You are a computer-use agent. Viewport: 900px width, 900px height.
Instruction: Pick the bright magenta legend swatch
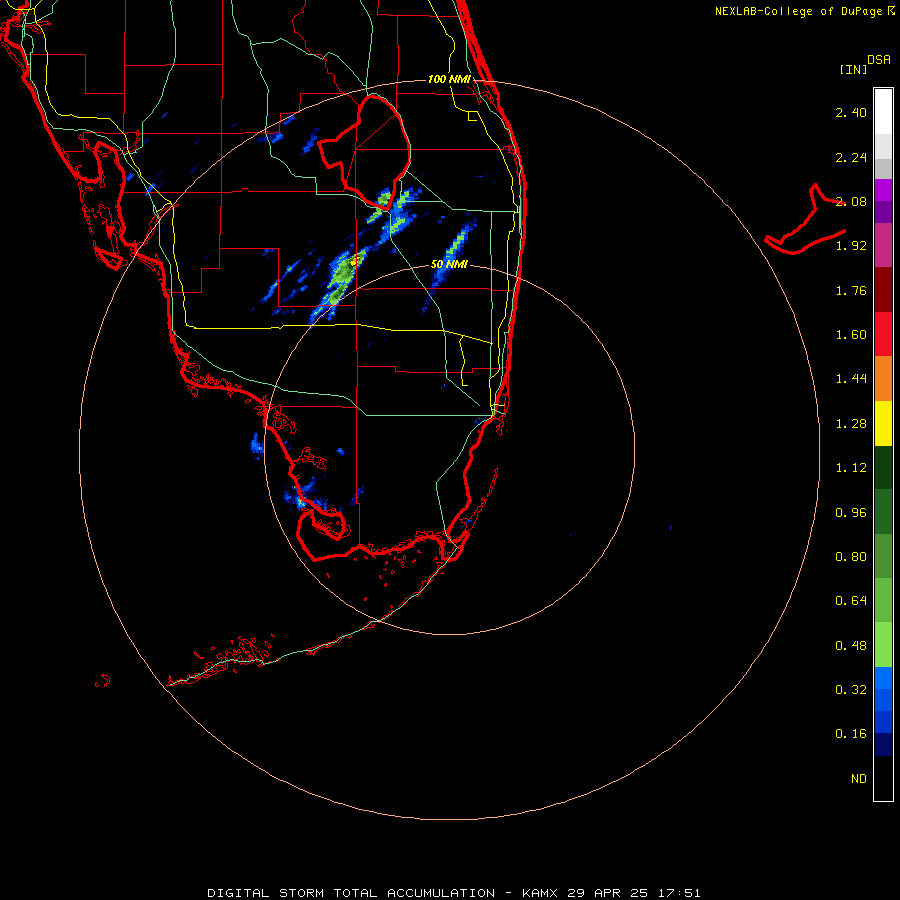pyautogui.click(x=883, y=190)
